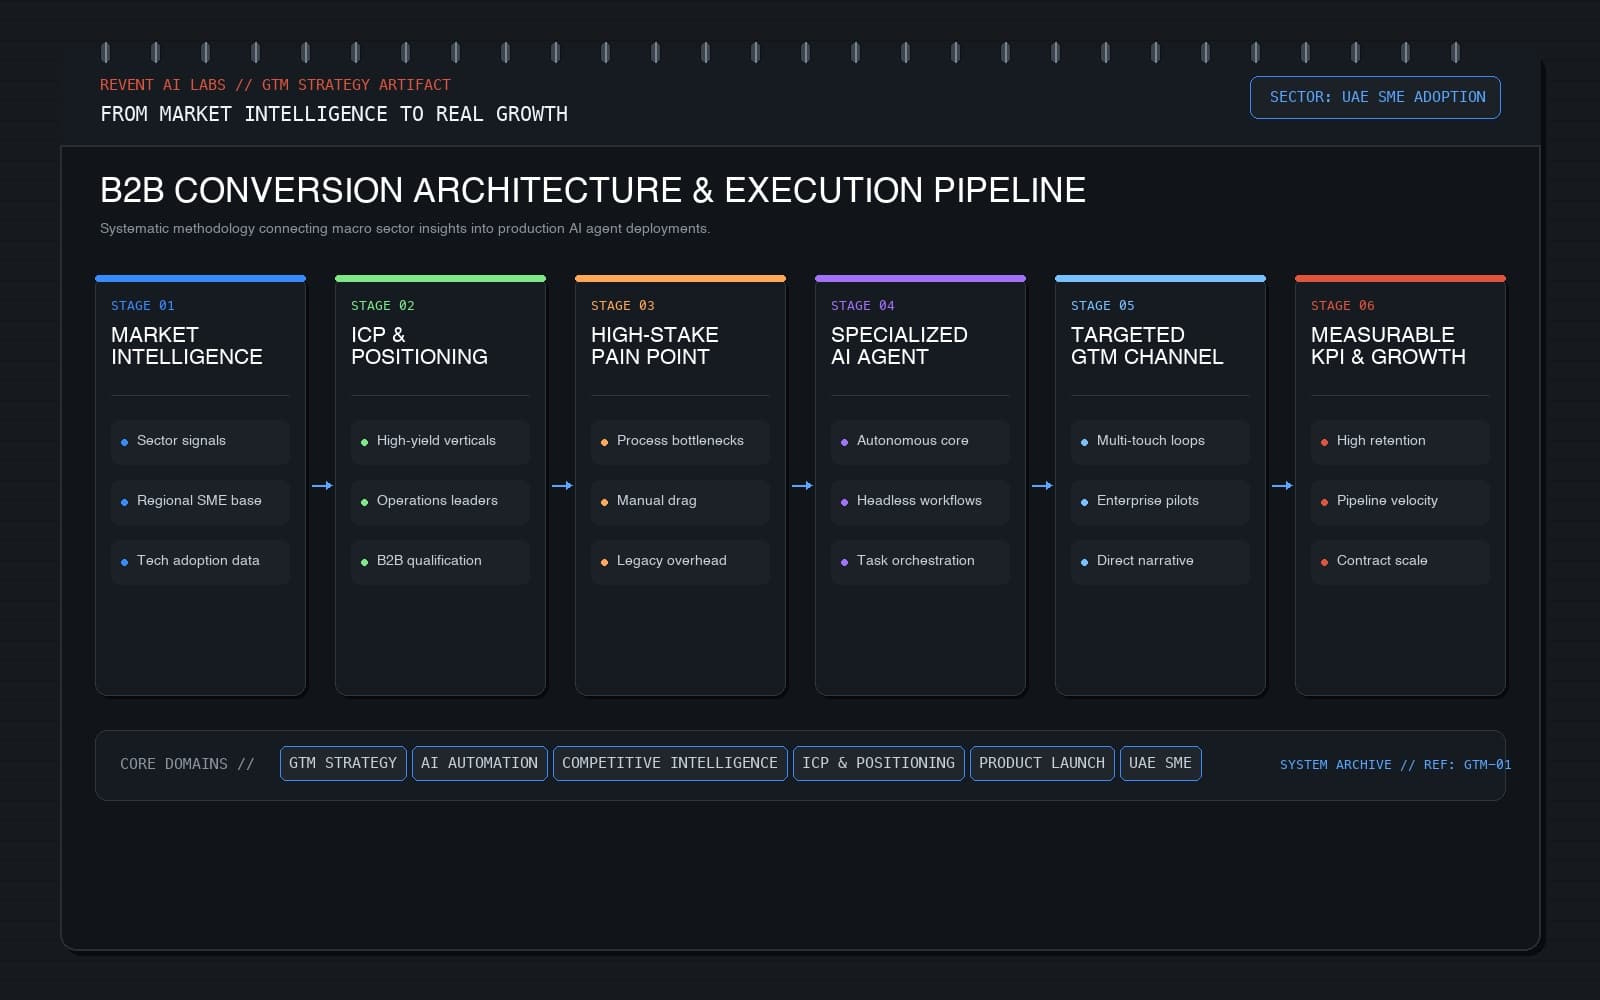Click the REVENT AI LABS // GTM STRATEGY ARTIFACT label

point(275,85)
